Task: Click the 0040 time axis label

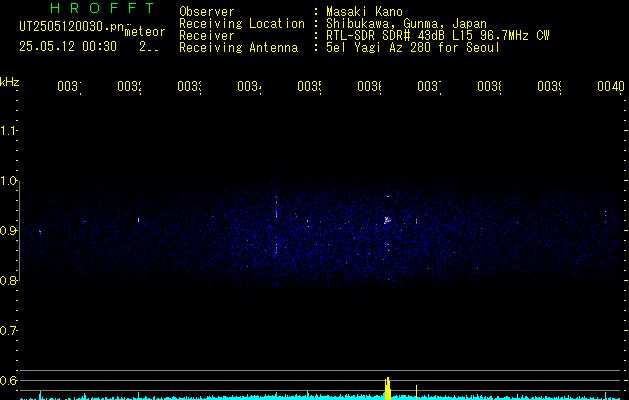Action: click(x=611, y=86)
